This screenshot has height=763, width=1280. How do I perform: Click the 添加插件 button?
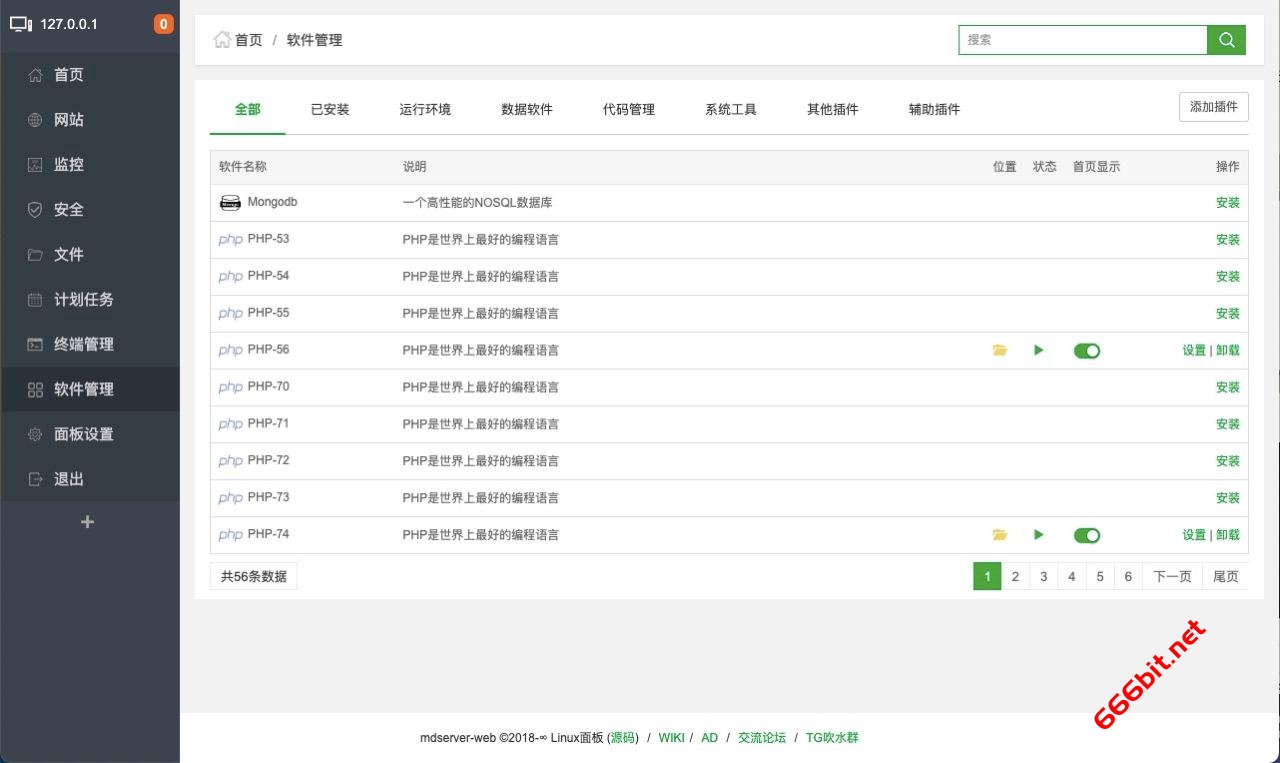click(x=1213, y=106)
